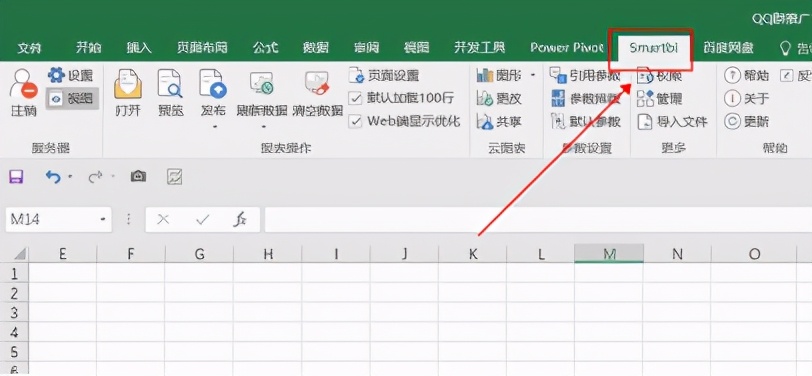
Task: Select column M header
Action: pos(610,254)
